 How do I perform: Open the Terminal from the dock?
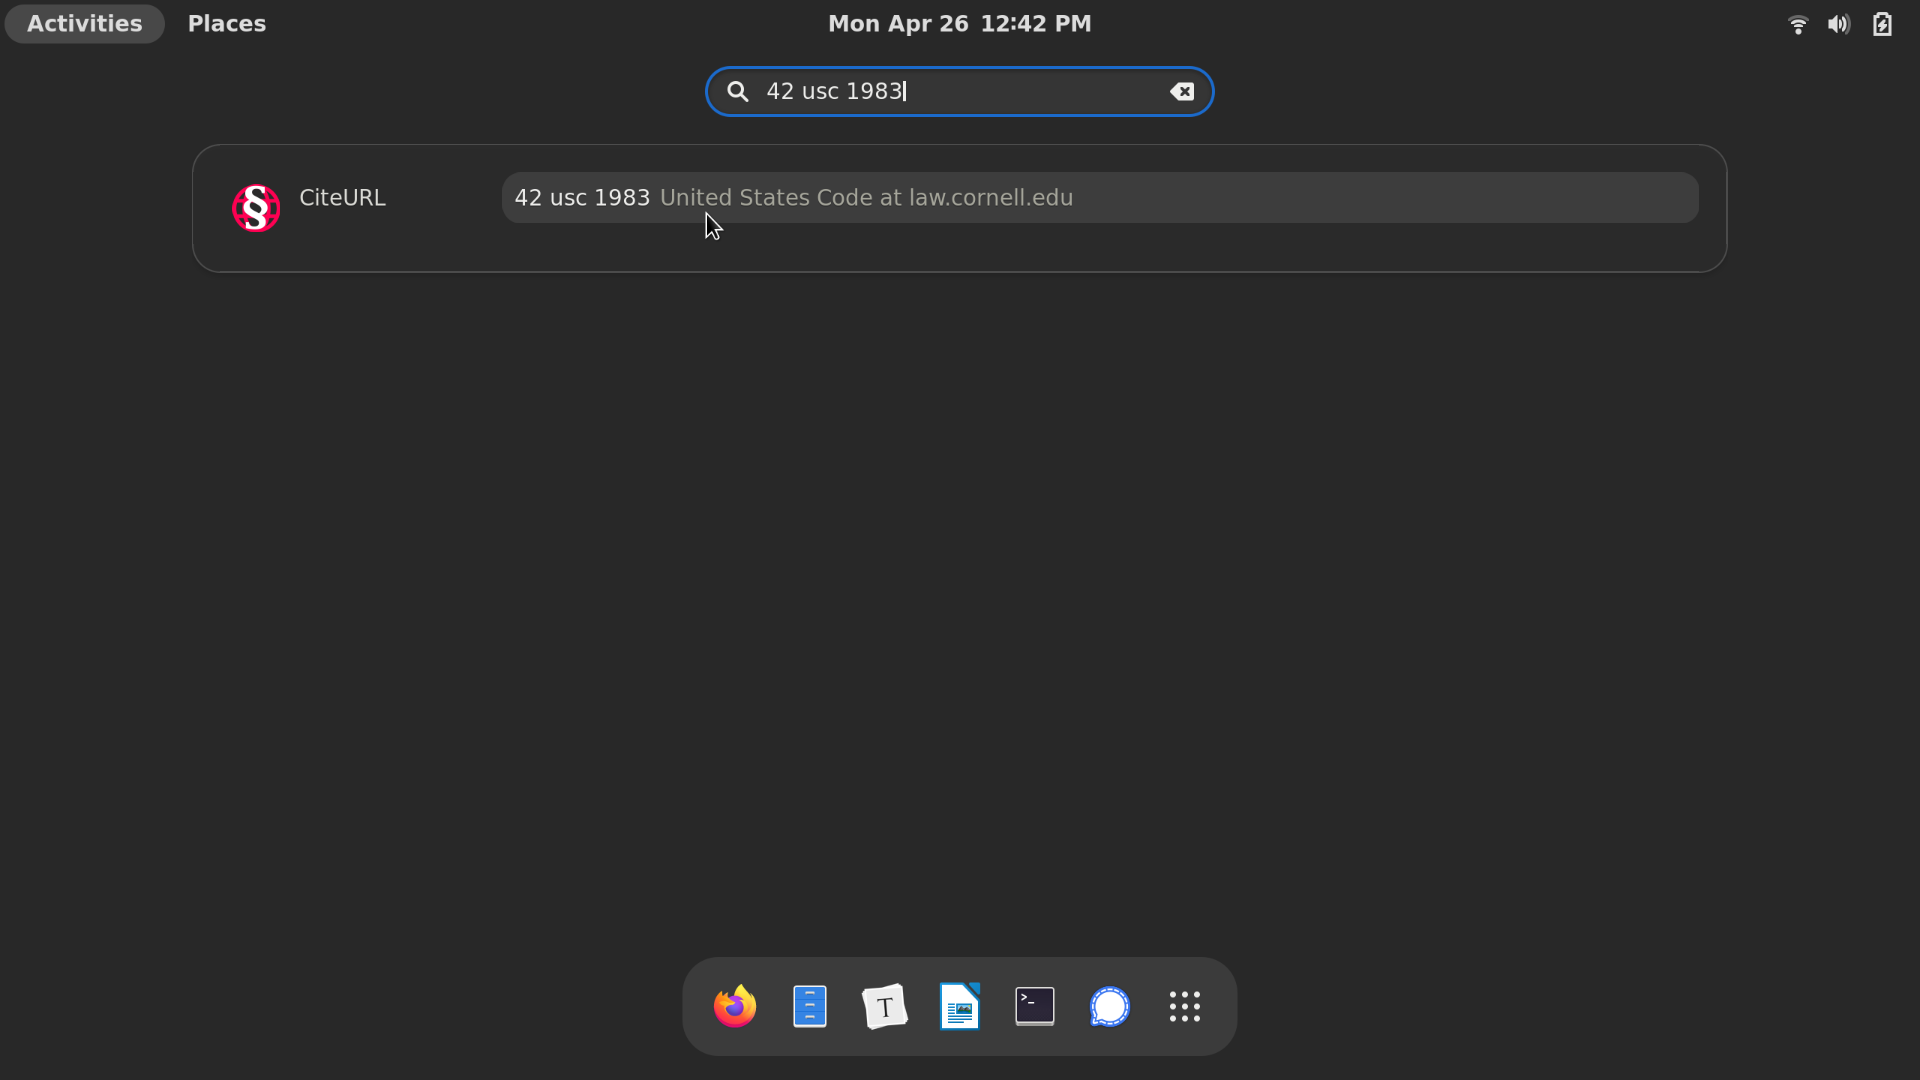(x=1035, y=1006)
